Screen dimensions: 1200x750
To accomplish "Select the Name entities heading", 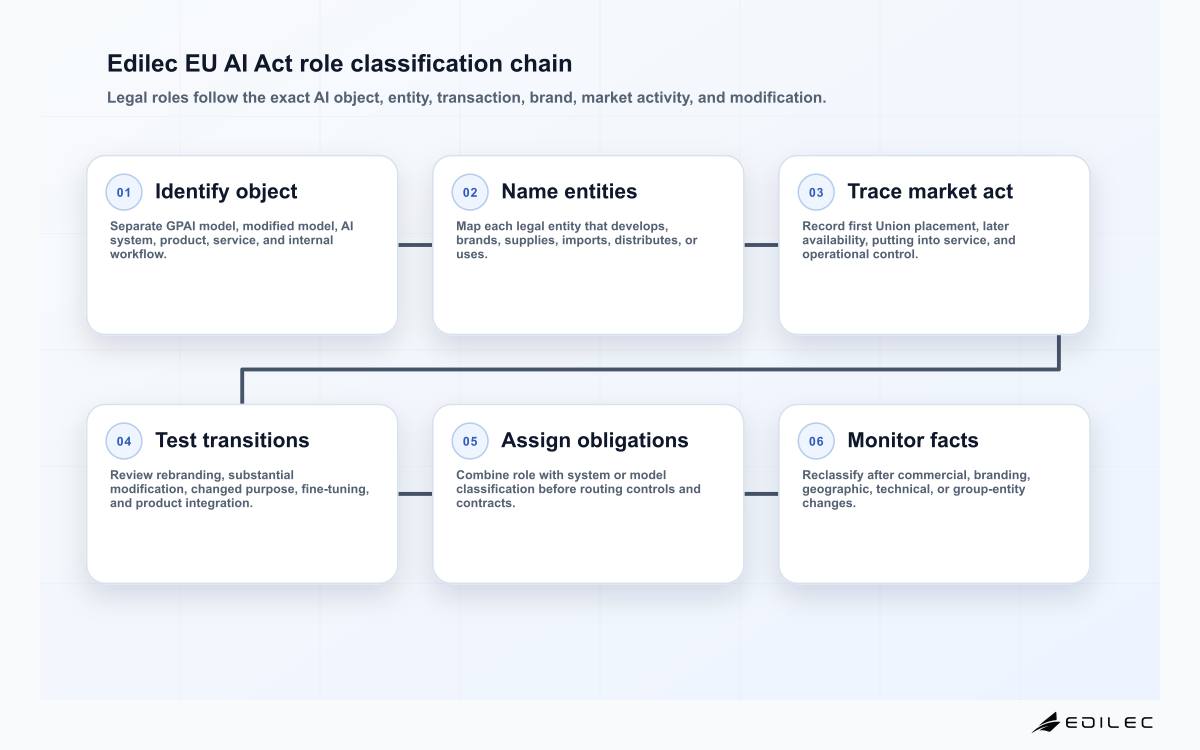I will click(569, 191).
